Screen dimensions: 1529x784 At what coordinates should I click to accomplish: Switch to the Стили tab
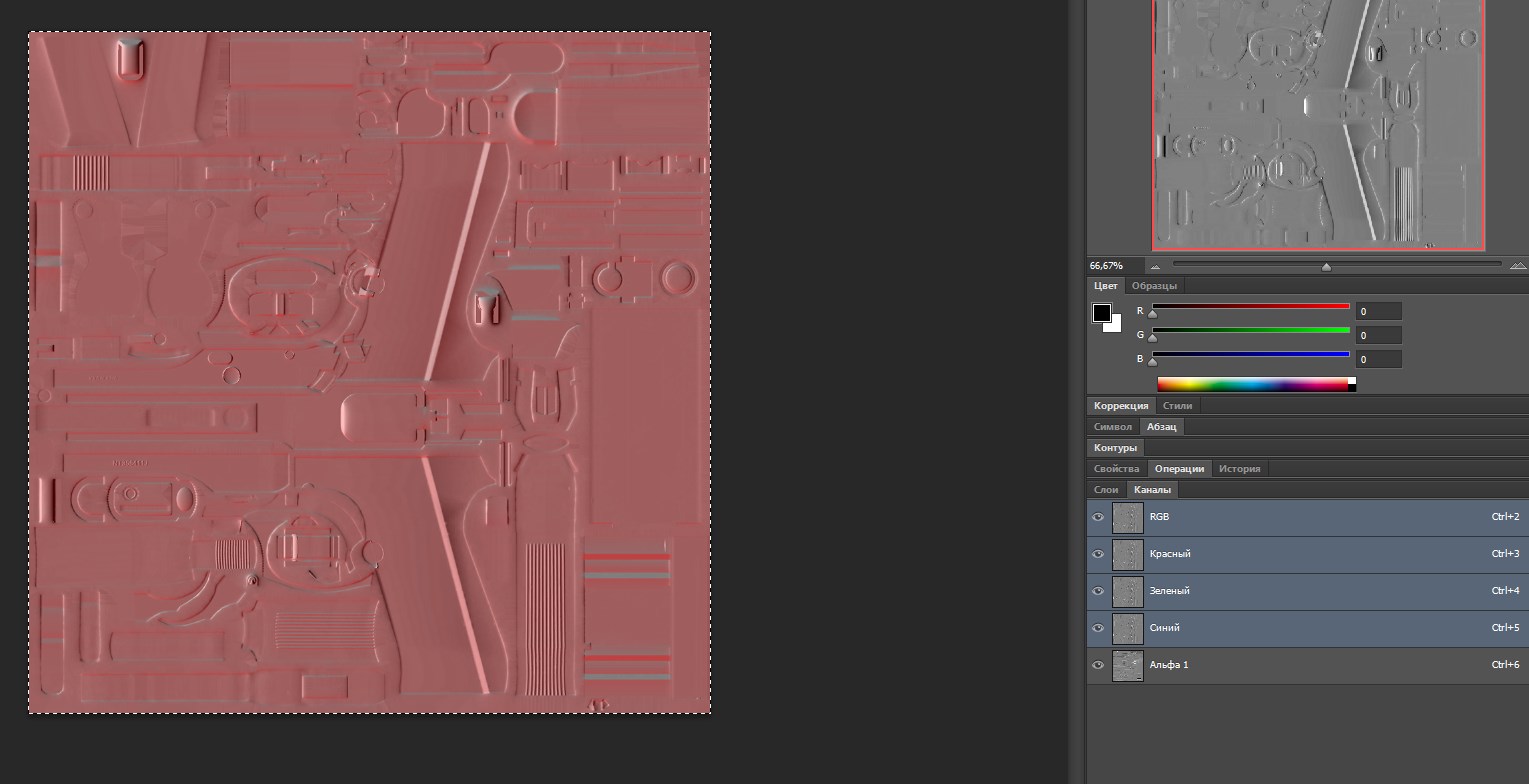(x=1177, y=406)
